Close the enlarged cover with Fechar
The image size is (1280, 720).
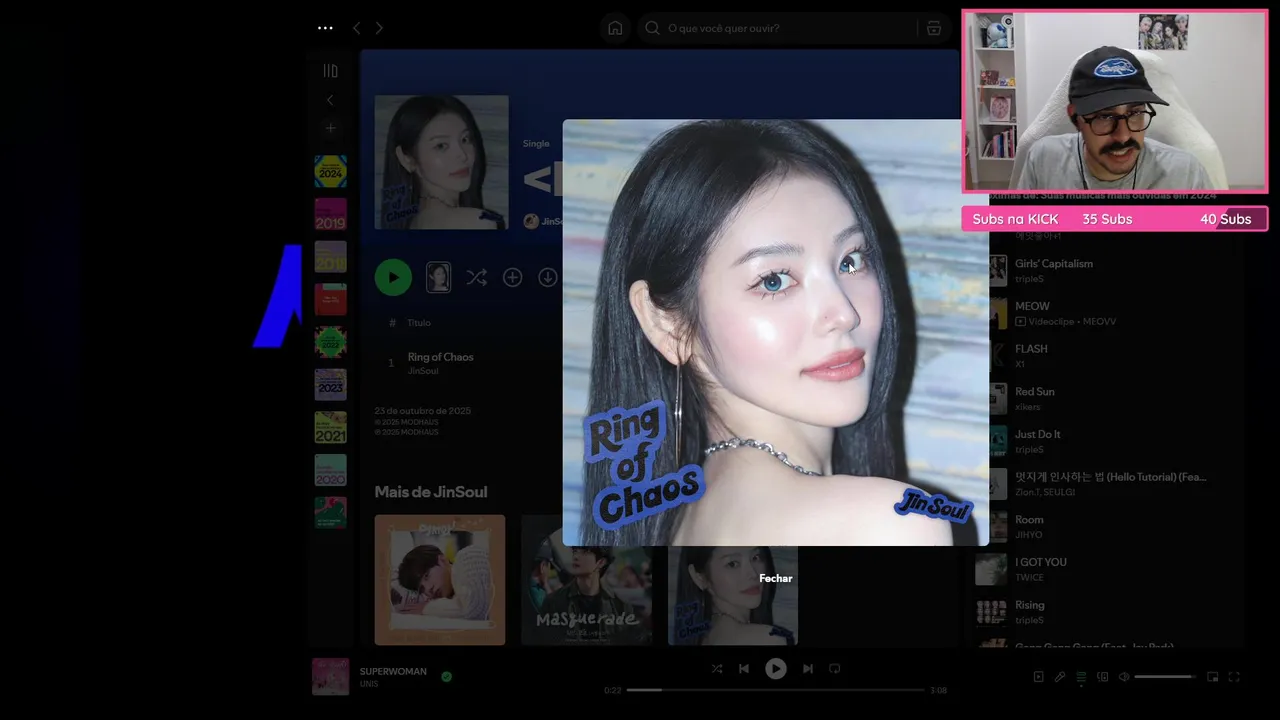click(775, 578)
